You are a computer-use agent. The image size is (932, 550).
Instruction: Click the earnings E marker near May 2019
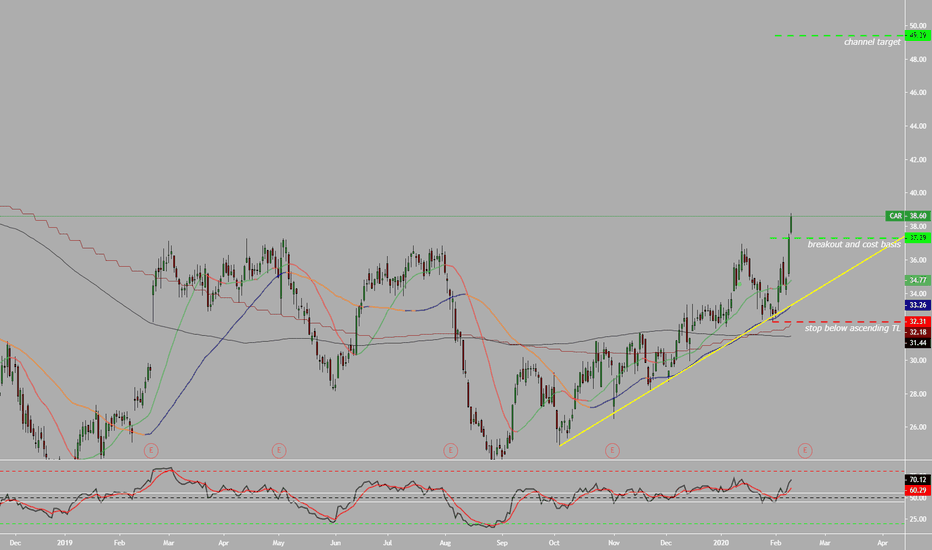279,451
